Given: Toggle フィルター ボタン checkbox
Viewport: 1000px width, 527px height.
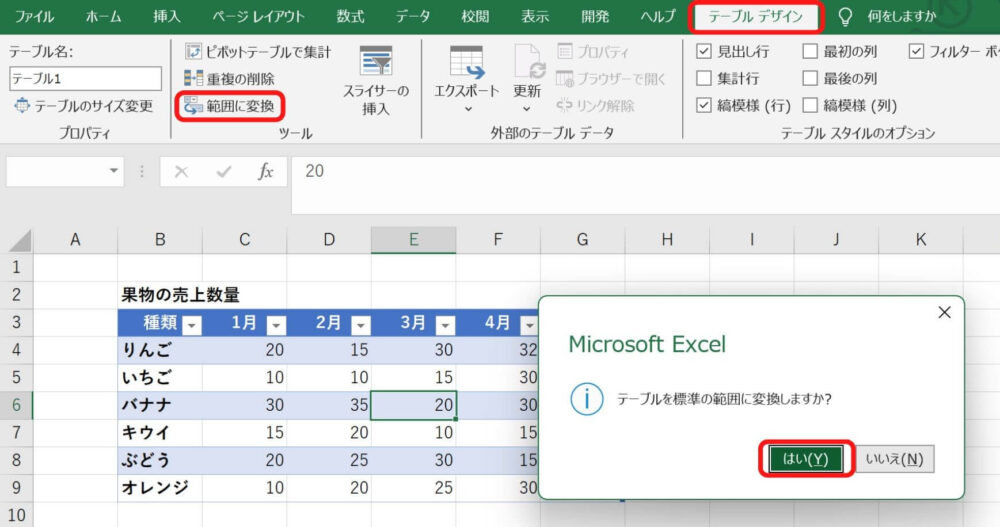Looking at the screenshot, I should [x=916, y=52].
